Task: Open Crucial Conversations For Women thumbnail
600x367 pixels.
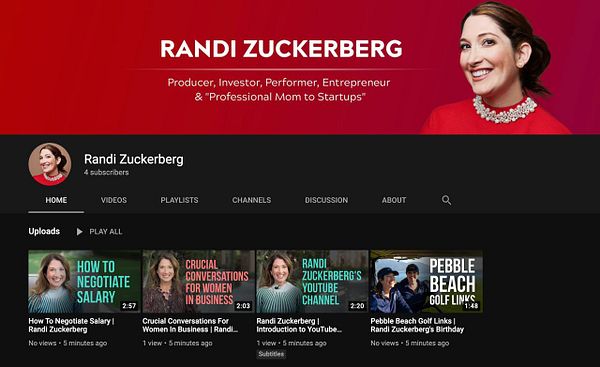Action: [199, 281]
